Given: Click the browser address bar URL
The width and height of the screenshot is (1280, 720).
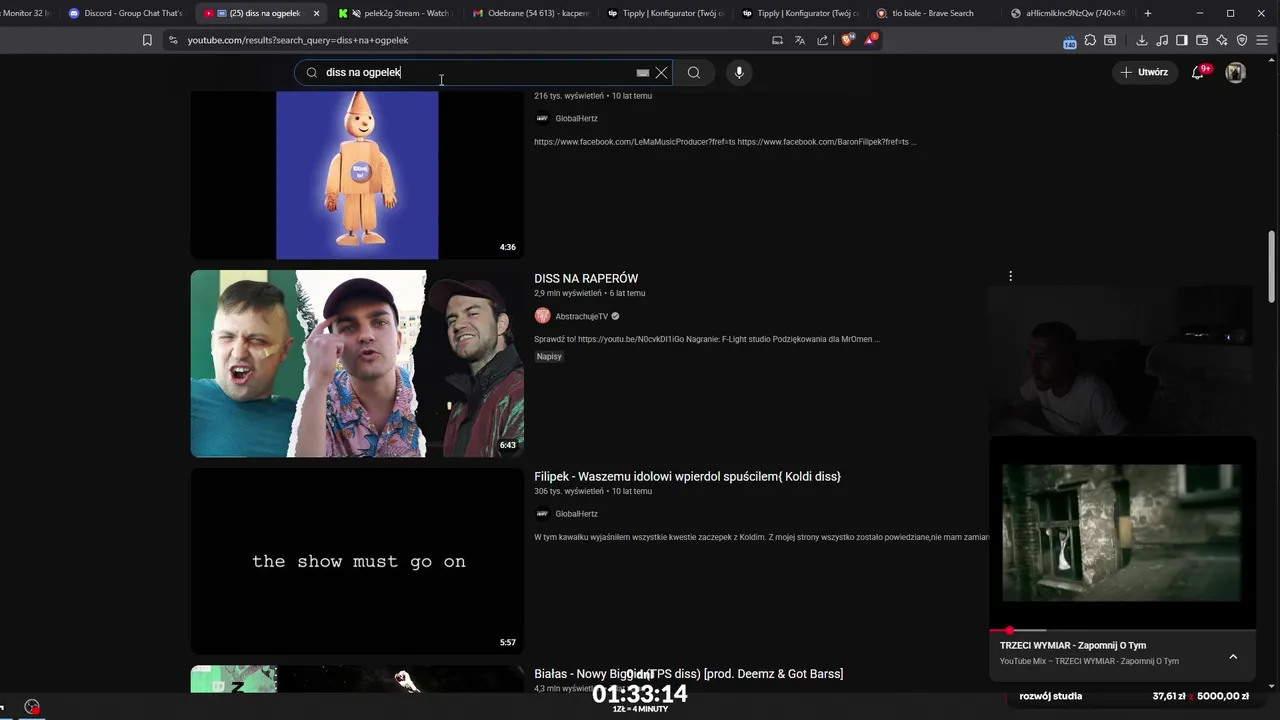Looking at the screenshot, I should coord(298,40).
